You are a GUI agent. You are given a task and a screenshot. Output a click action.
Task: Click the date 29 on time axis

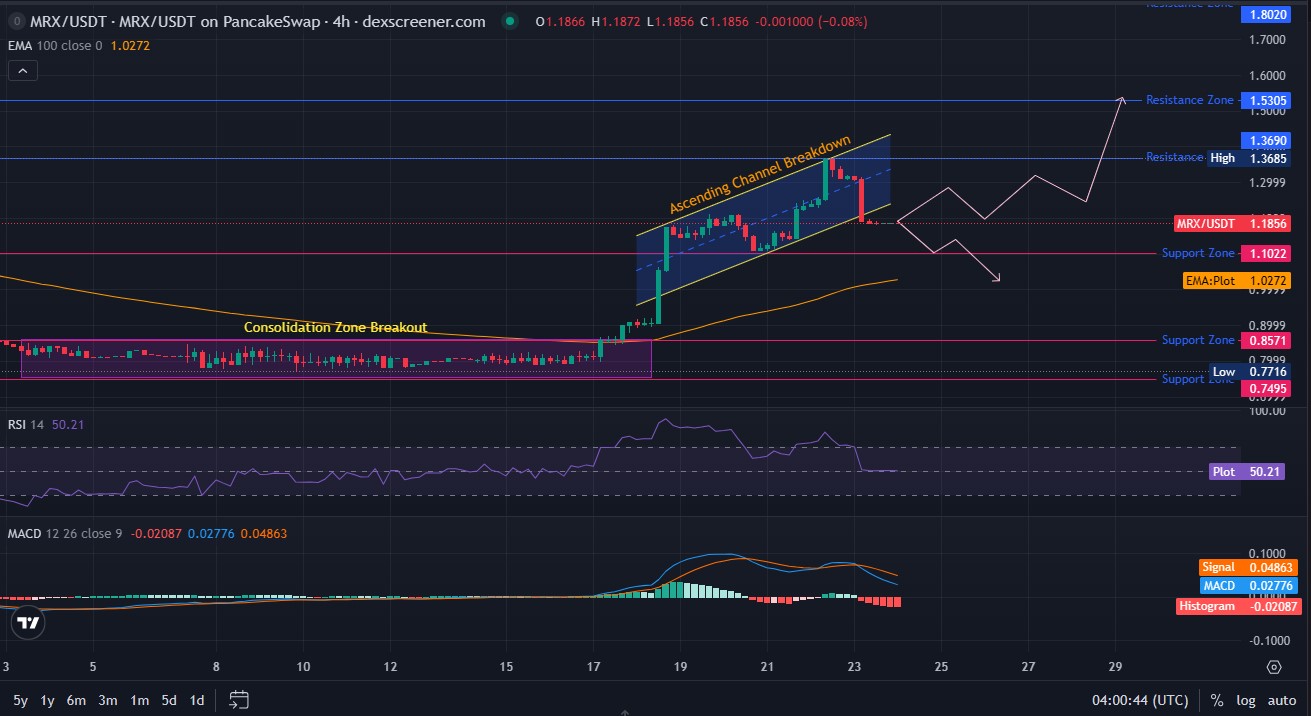click(1116, 667)
